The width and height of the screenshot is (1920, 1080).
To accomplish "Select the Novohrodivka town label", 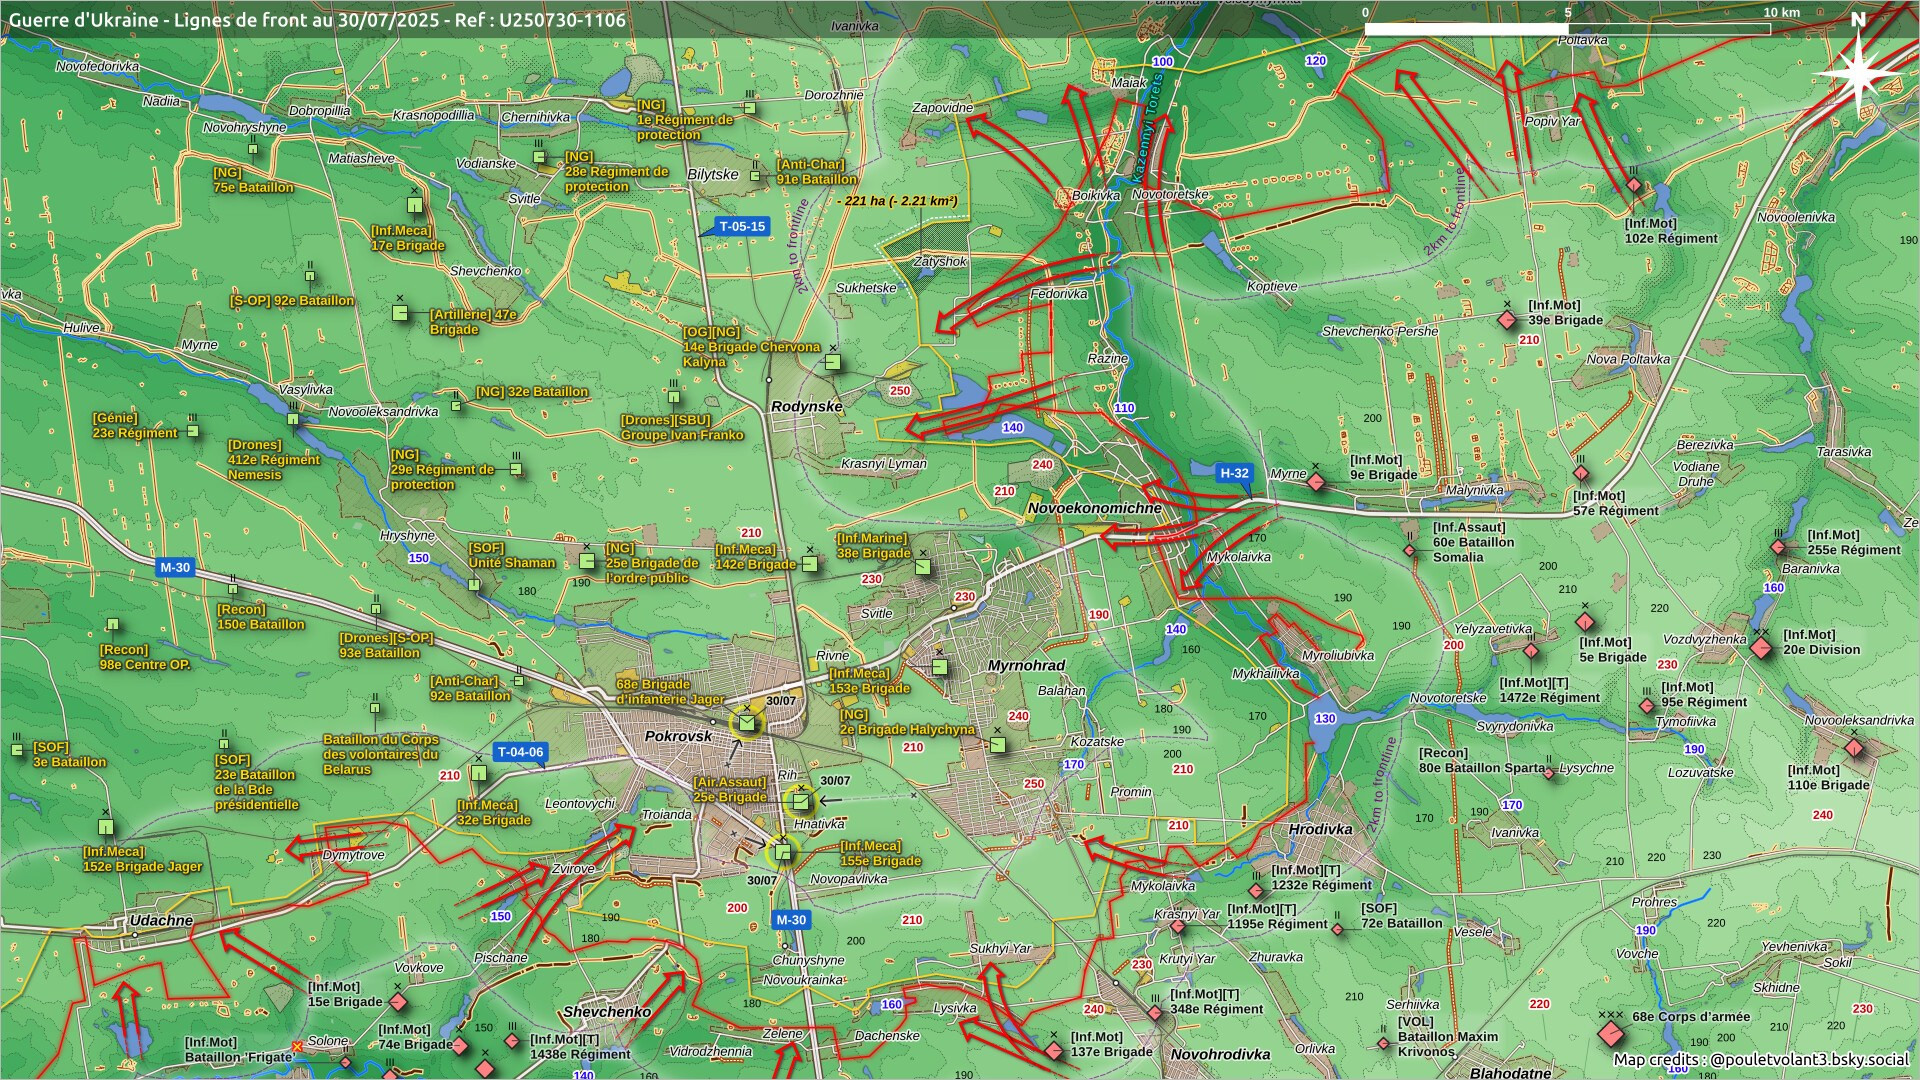I will [1220, 1054].
